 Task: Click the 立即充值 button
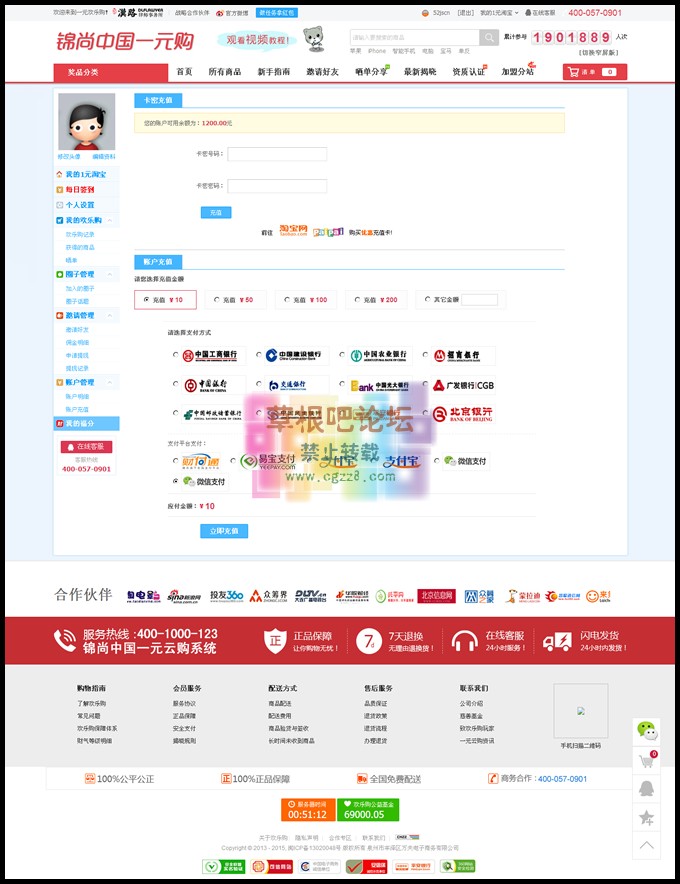click(224, 531)
